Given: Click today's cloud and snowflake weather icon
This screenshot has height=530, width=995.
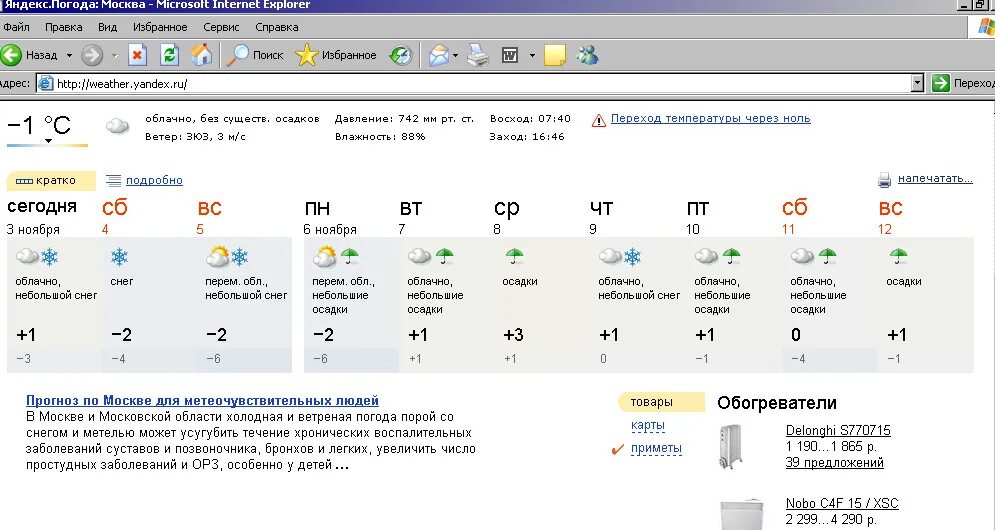Looking at the screenshot, I should pos(37,257).
